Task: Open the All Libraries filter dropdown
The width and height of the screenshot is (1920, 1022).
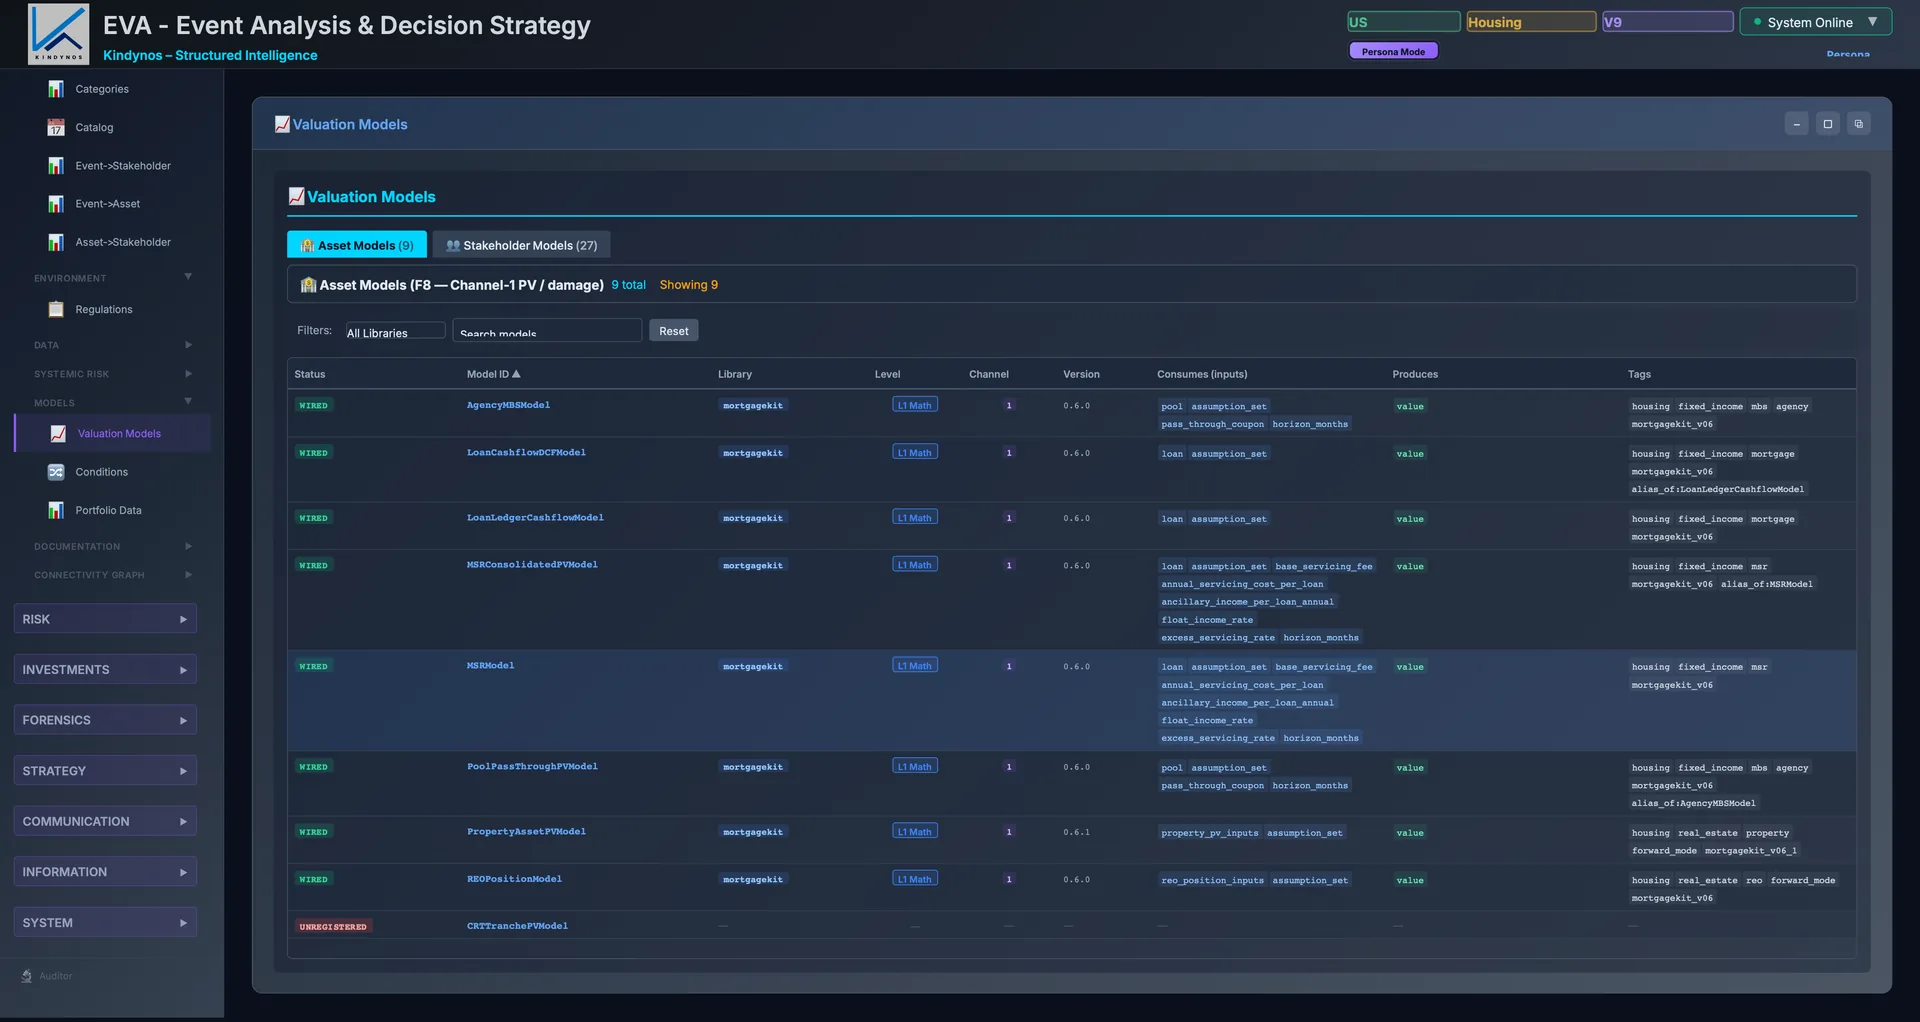Action: coord(395,331)
